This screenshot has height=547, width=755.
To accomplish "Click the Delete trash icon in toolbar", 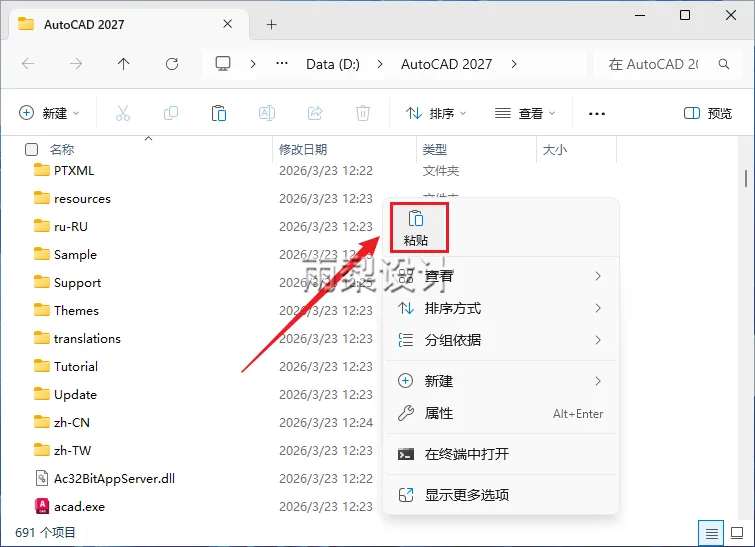I will click(x=363, y=113).
